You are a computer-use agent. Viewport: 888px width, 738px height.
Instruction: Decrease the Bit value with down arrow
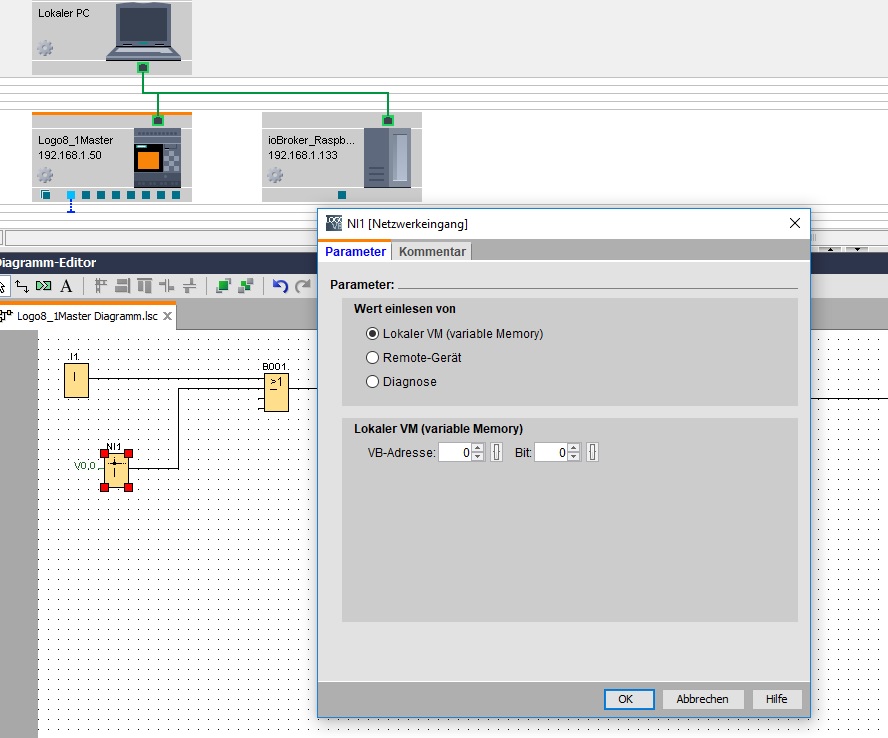pos(574,457)
